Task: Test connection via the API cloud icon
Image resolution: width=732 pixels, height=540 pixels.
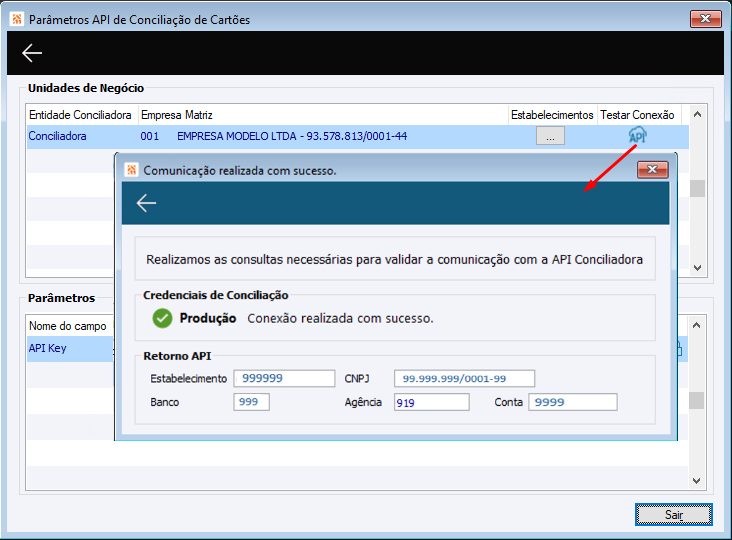Action: point(637,136)
